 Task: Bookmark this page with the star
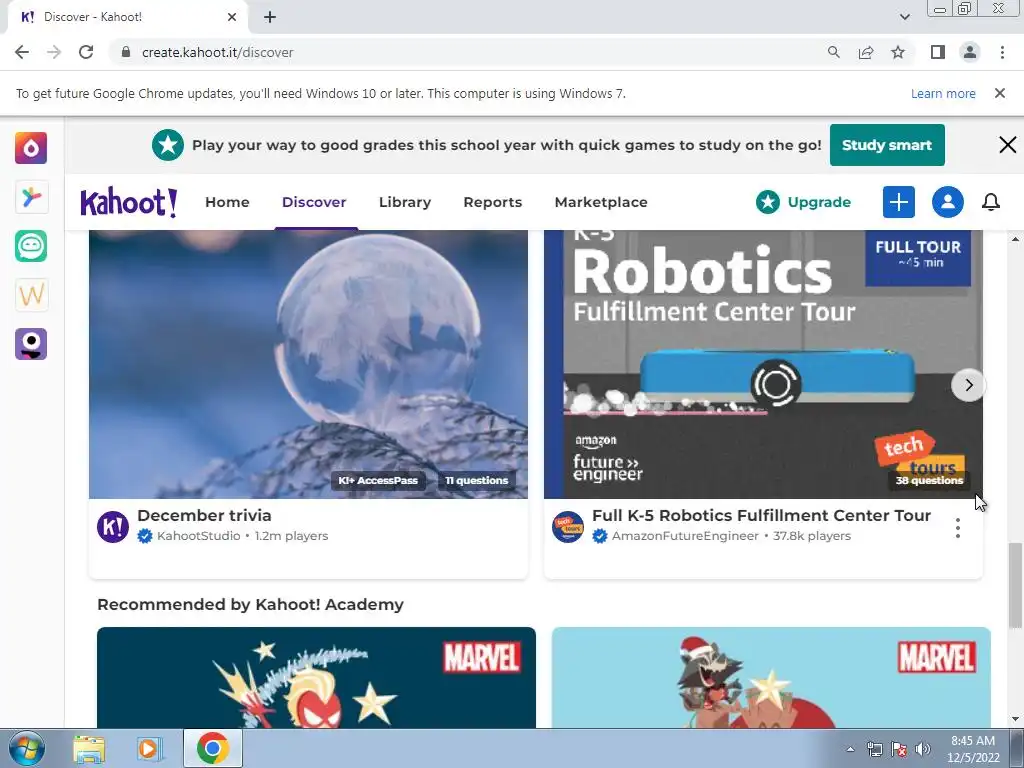coord(898,52)
